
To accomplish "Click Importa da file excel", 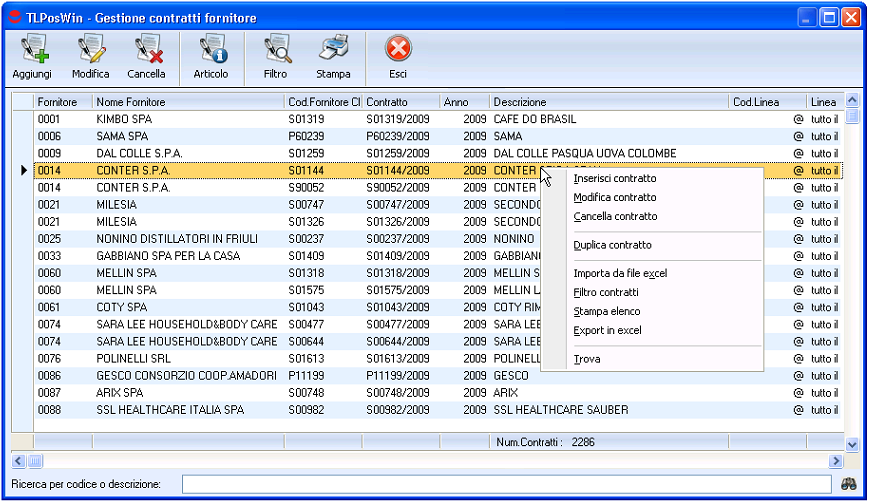I will point(619,273).
